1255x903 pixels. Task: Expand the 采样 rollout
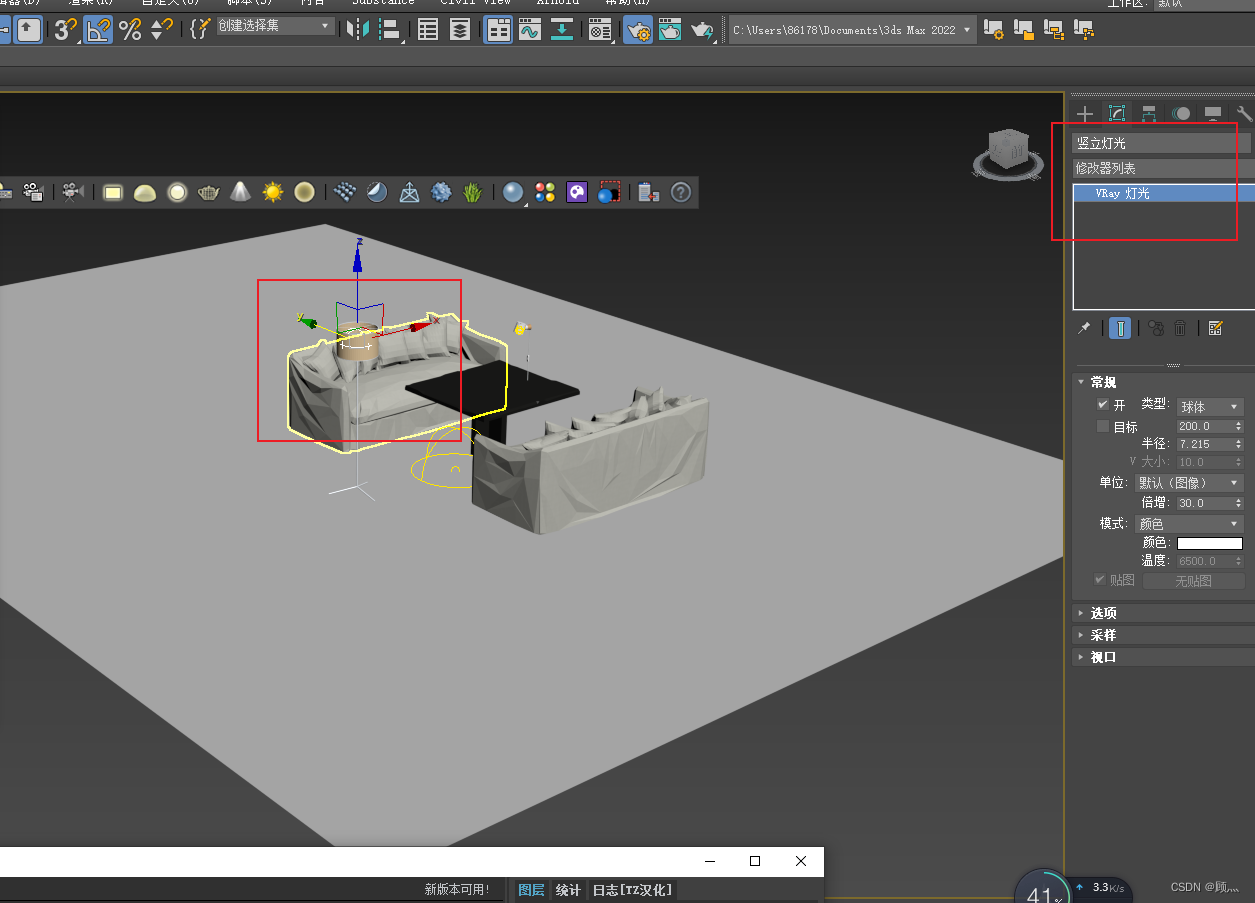(1162, 635)
